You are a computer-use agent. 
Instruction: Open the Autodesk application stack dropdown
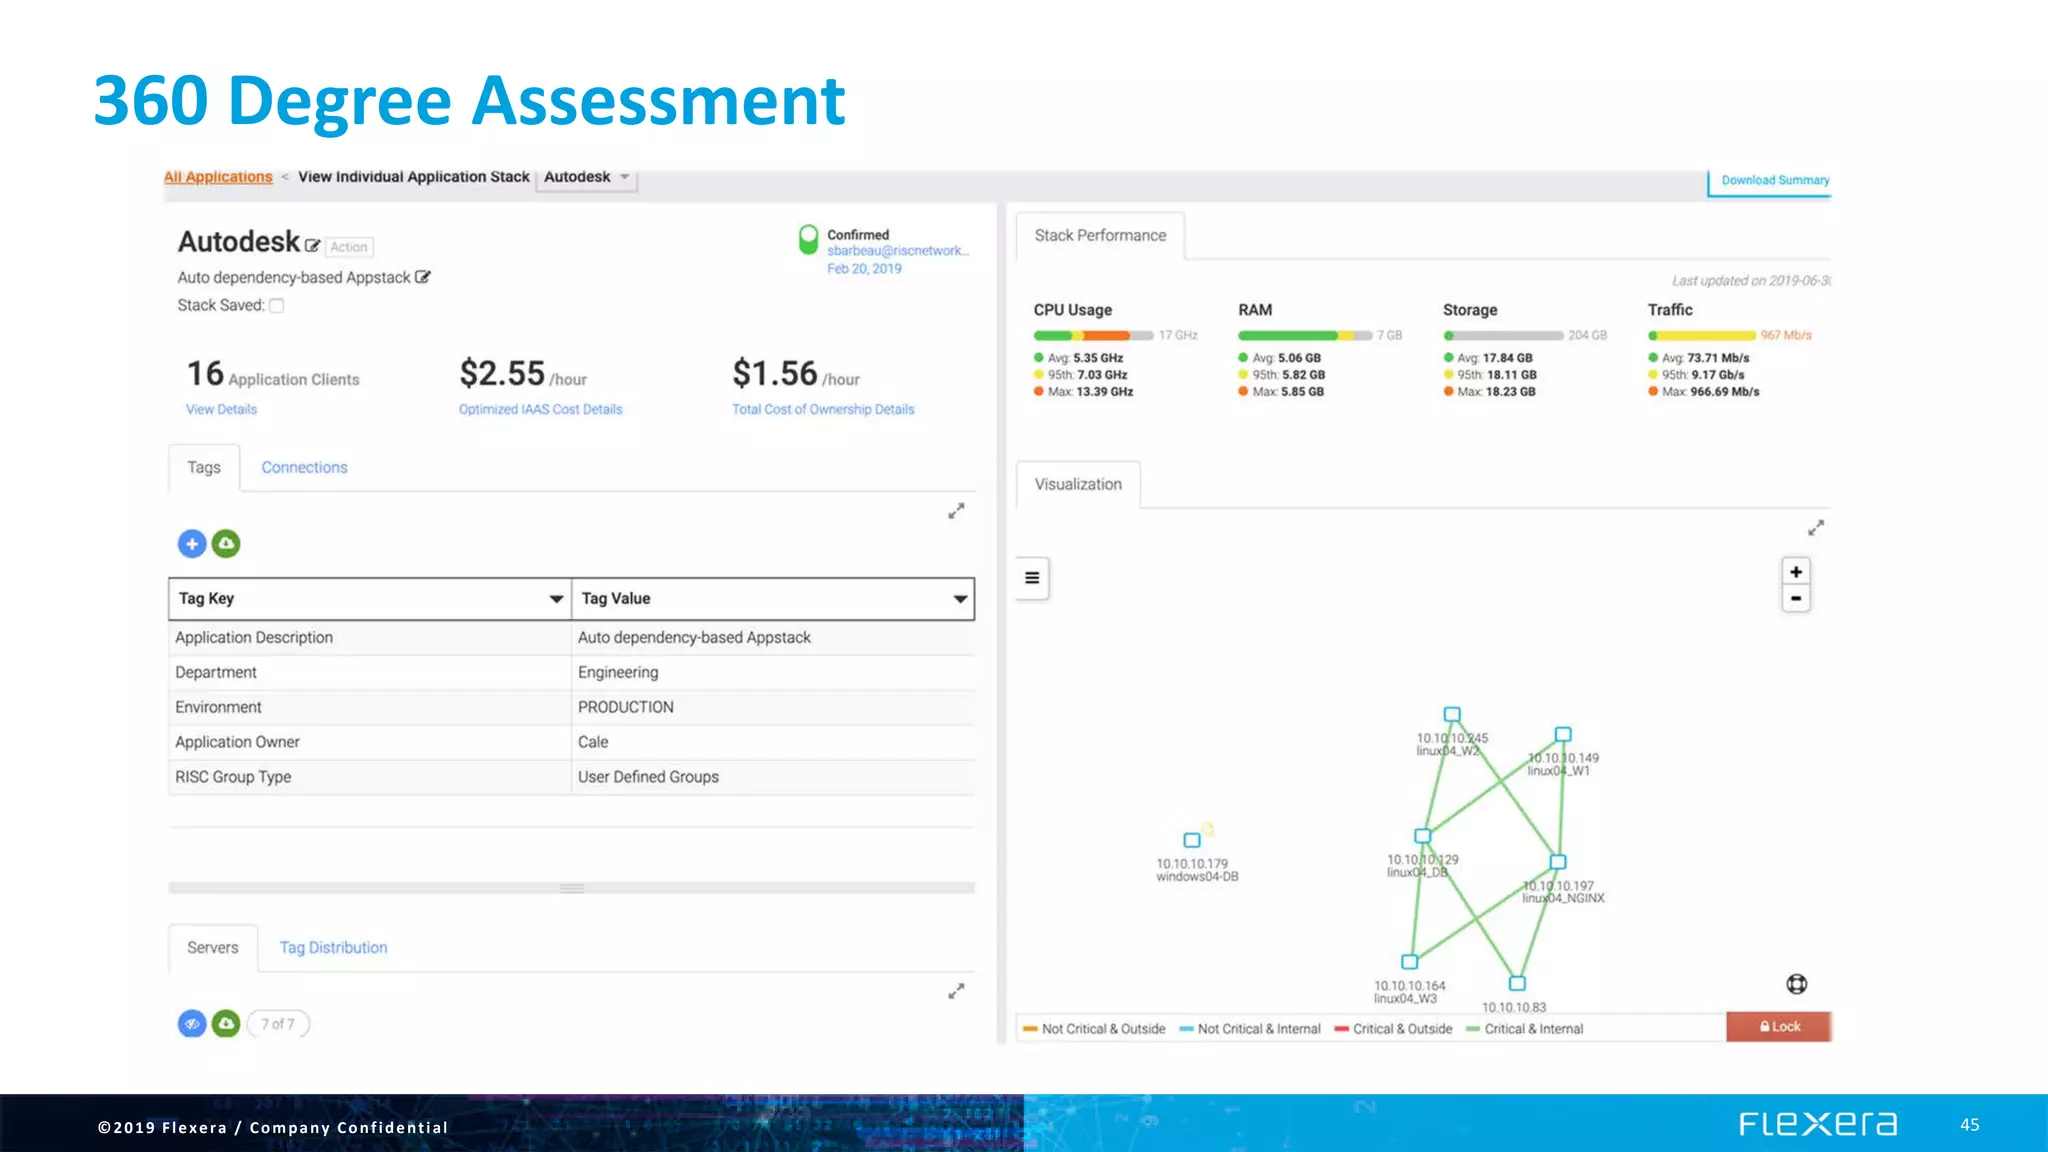coord(587,178)
